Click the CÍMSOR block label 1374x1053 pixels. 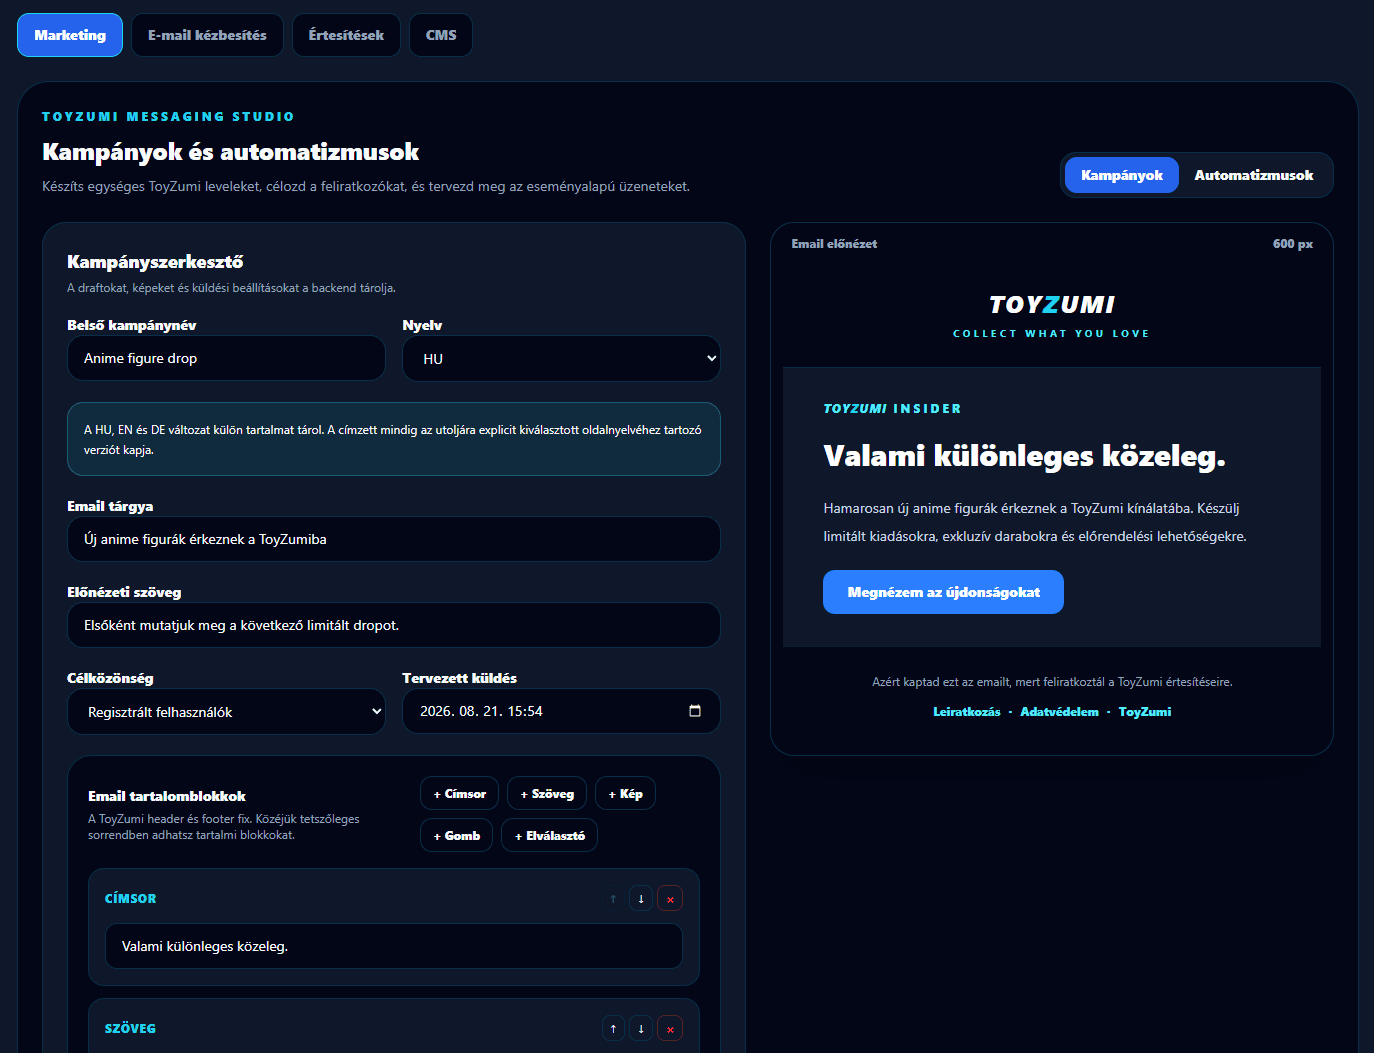(130, 899)
